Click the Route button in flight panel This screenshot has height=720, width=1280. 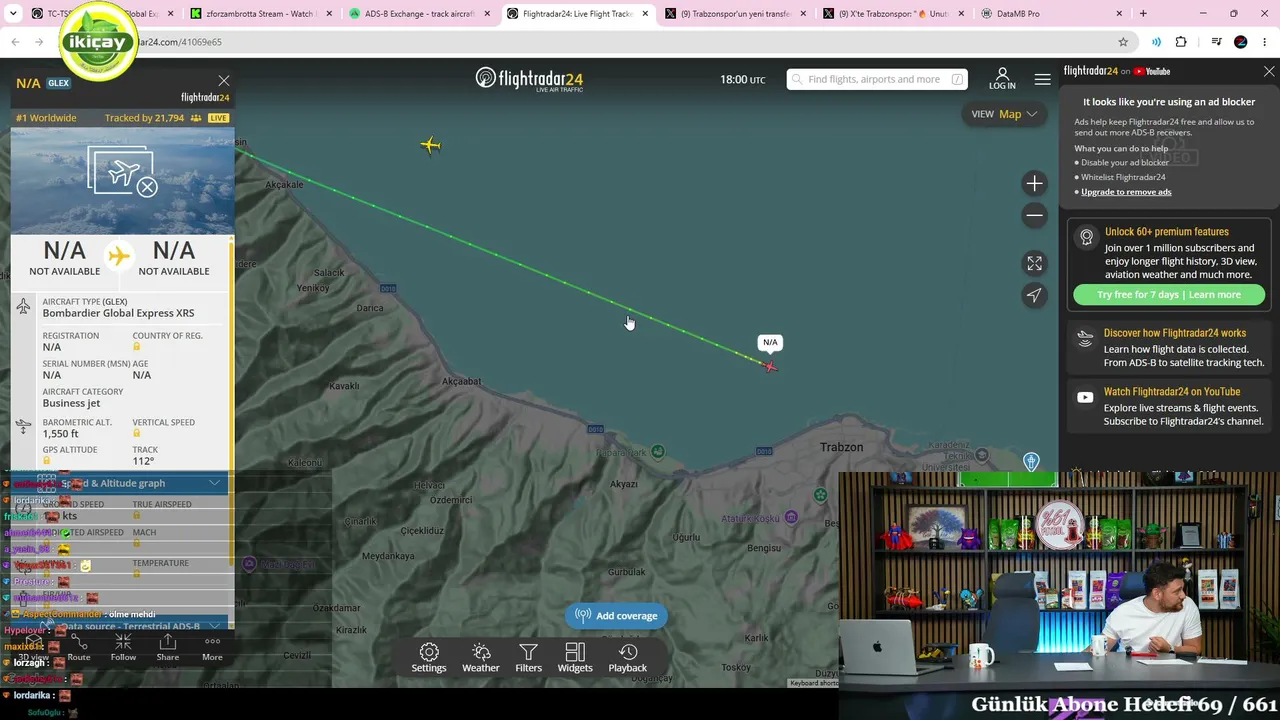click(79, 648)
